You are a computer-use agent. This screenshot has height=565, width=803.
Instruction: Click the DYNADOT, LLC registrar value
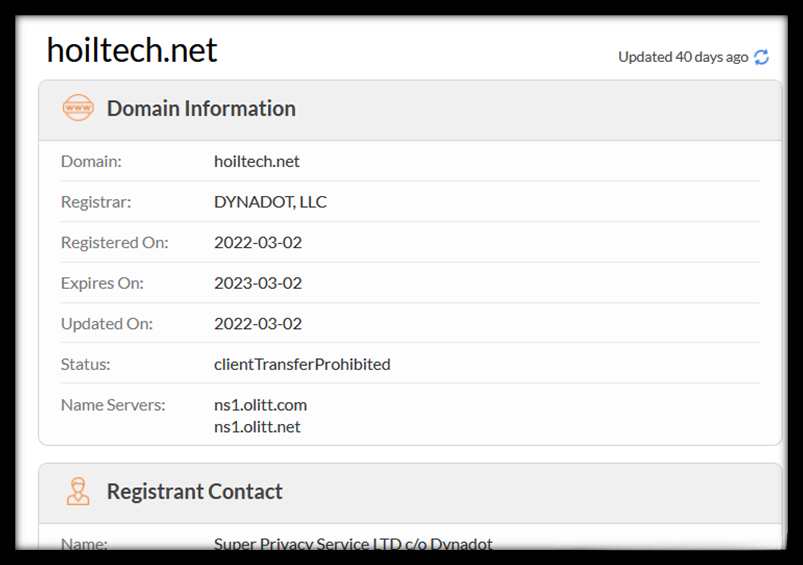(270, 202)
